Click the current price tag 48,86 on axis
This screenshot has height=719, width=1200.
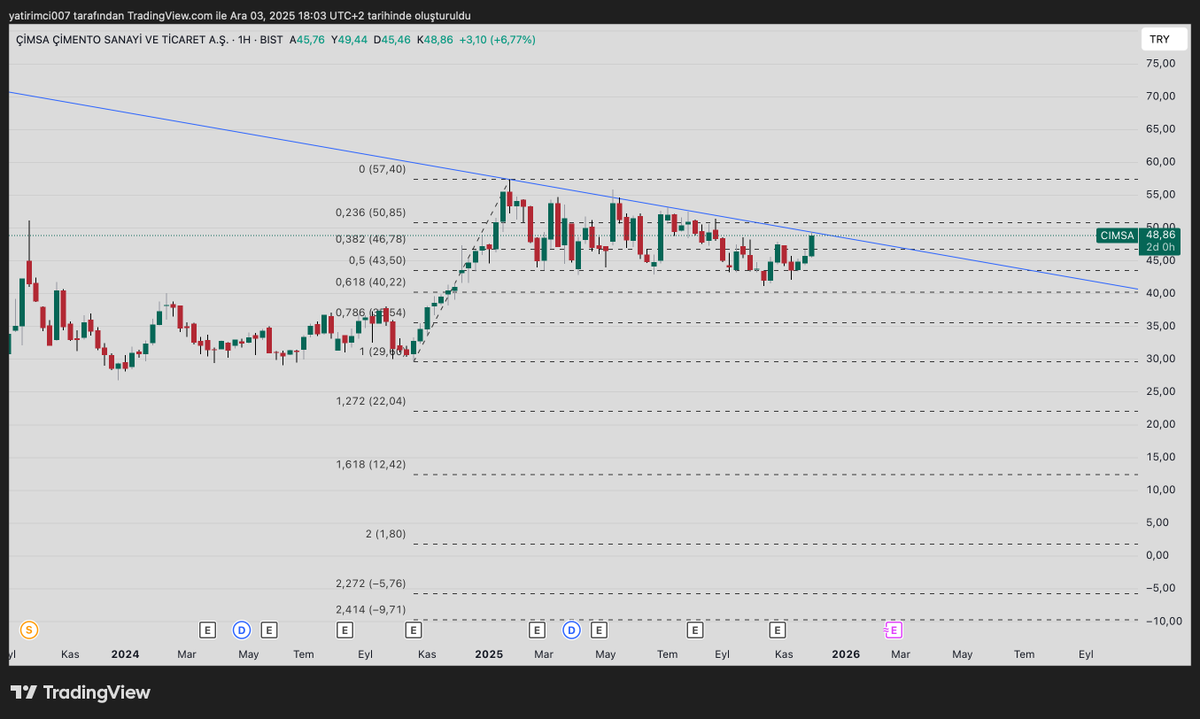tap(1160, 235)
